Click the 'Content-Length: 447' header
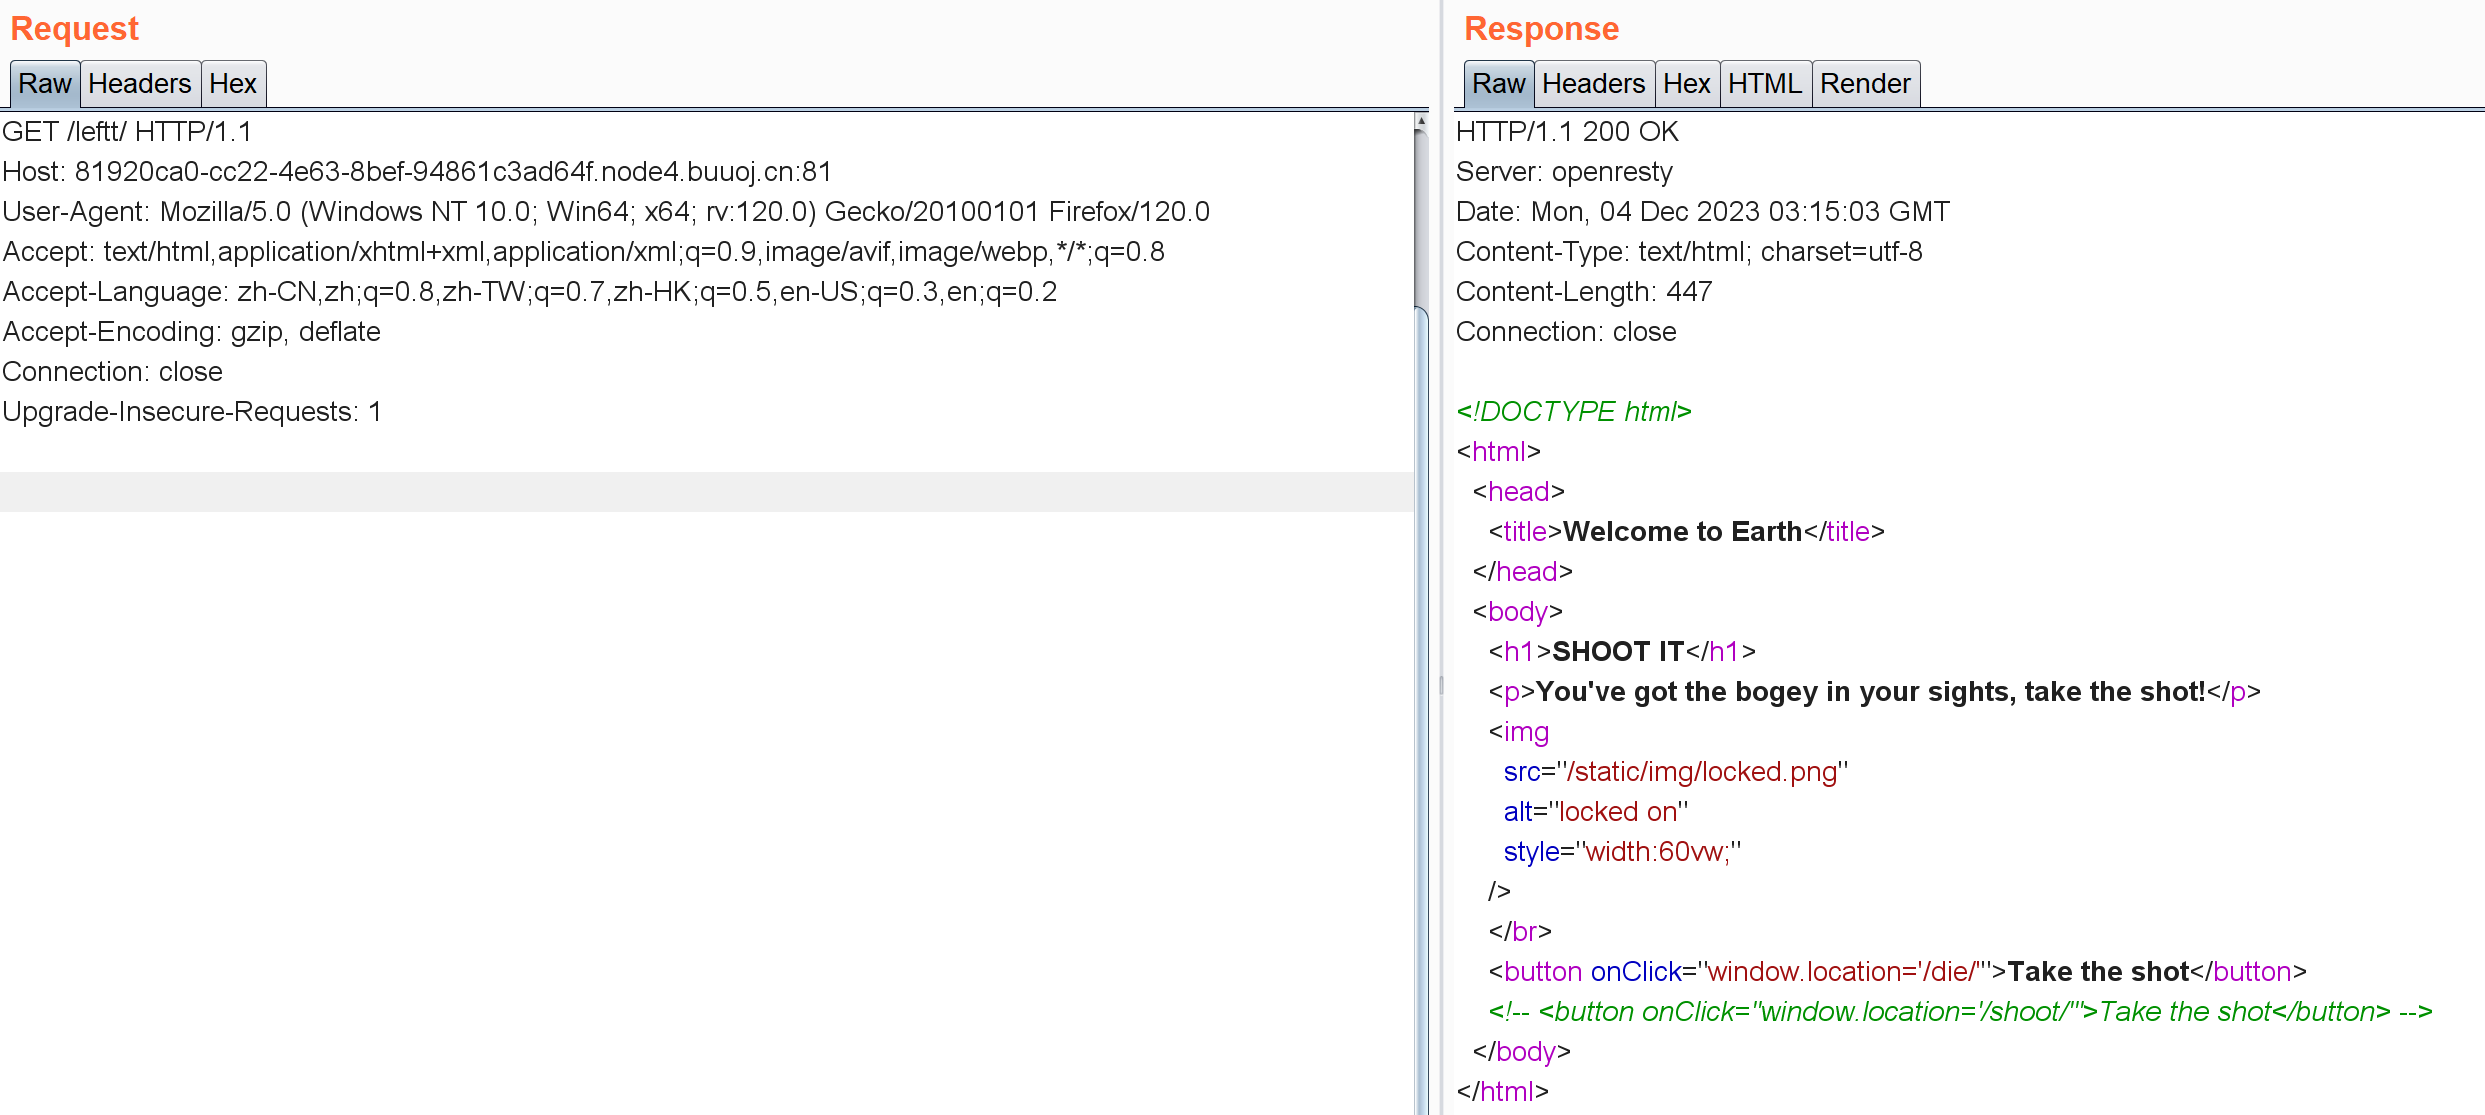This screenshot has height=1115, width=2485. [x=1584, y=292]
